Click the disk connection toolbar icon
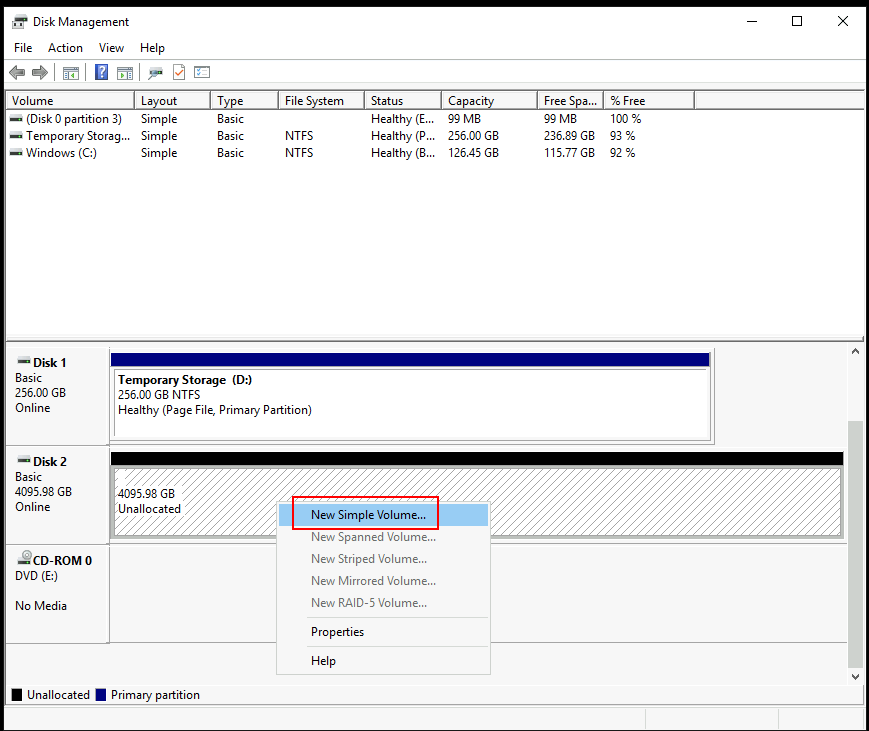869x731 pixels. tap(155, 73)
